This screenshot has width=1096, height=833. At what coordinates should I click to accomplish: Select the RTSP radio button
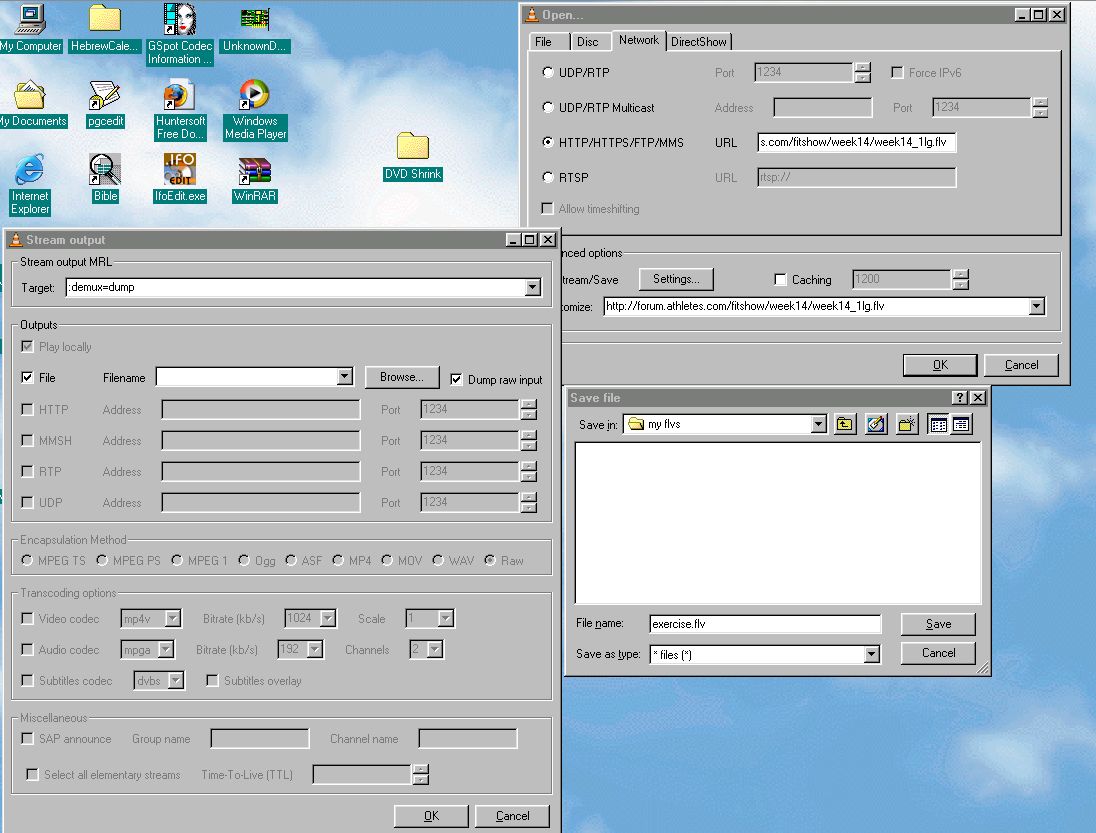point(548,177)
